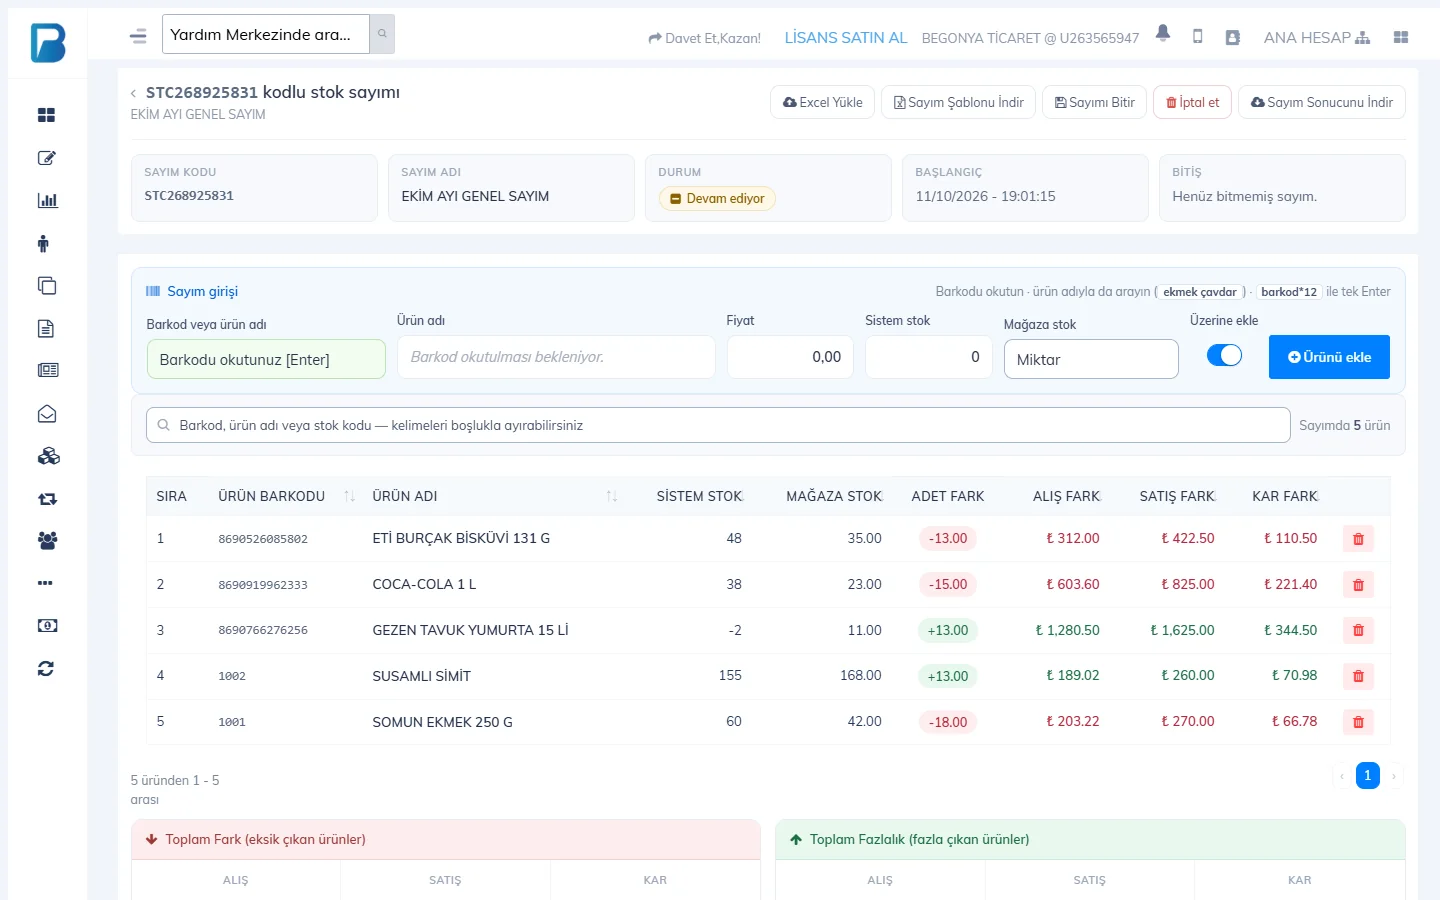Open the contact book icon in the header

[x=1233, y=37]
